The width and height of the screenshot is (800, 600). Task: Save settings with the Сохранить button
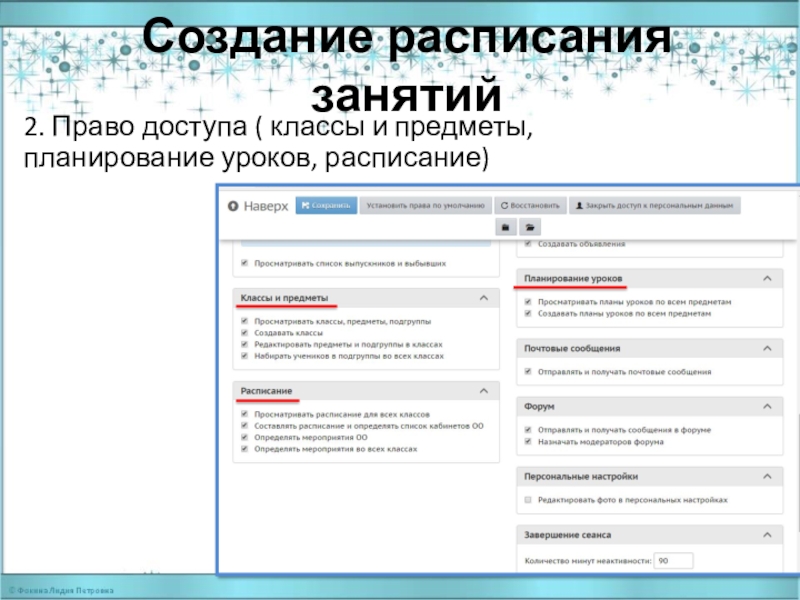(326, 206)
